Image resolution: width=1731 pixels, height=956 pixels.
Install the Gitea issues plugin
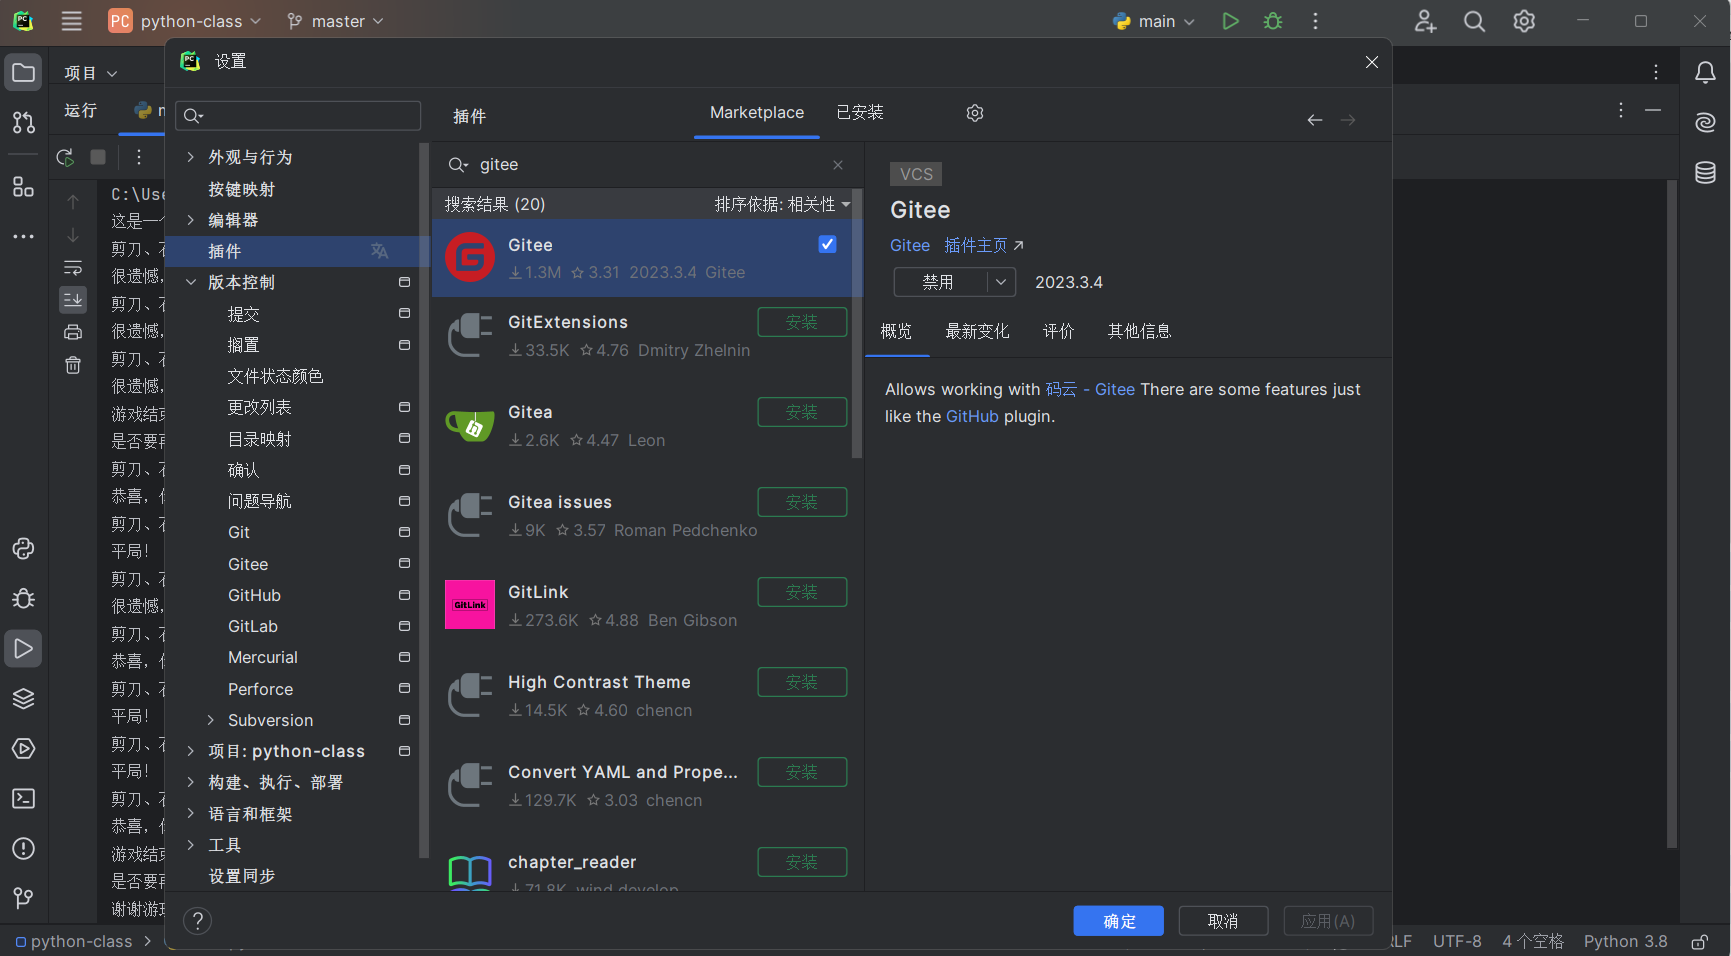802,502
